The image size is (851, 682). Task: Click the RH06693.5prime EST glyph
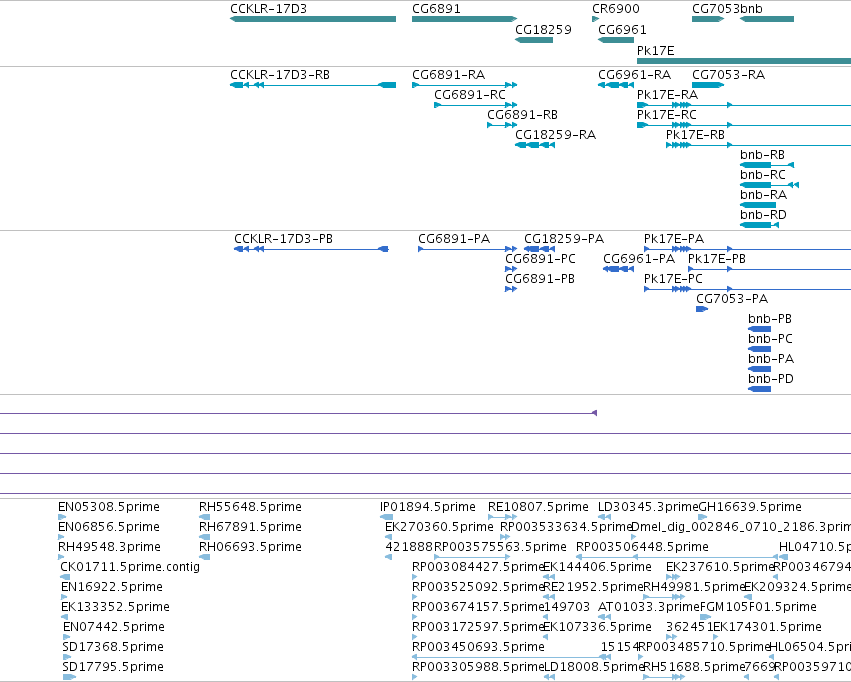205,557
